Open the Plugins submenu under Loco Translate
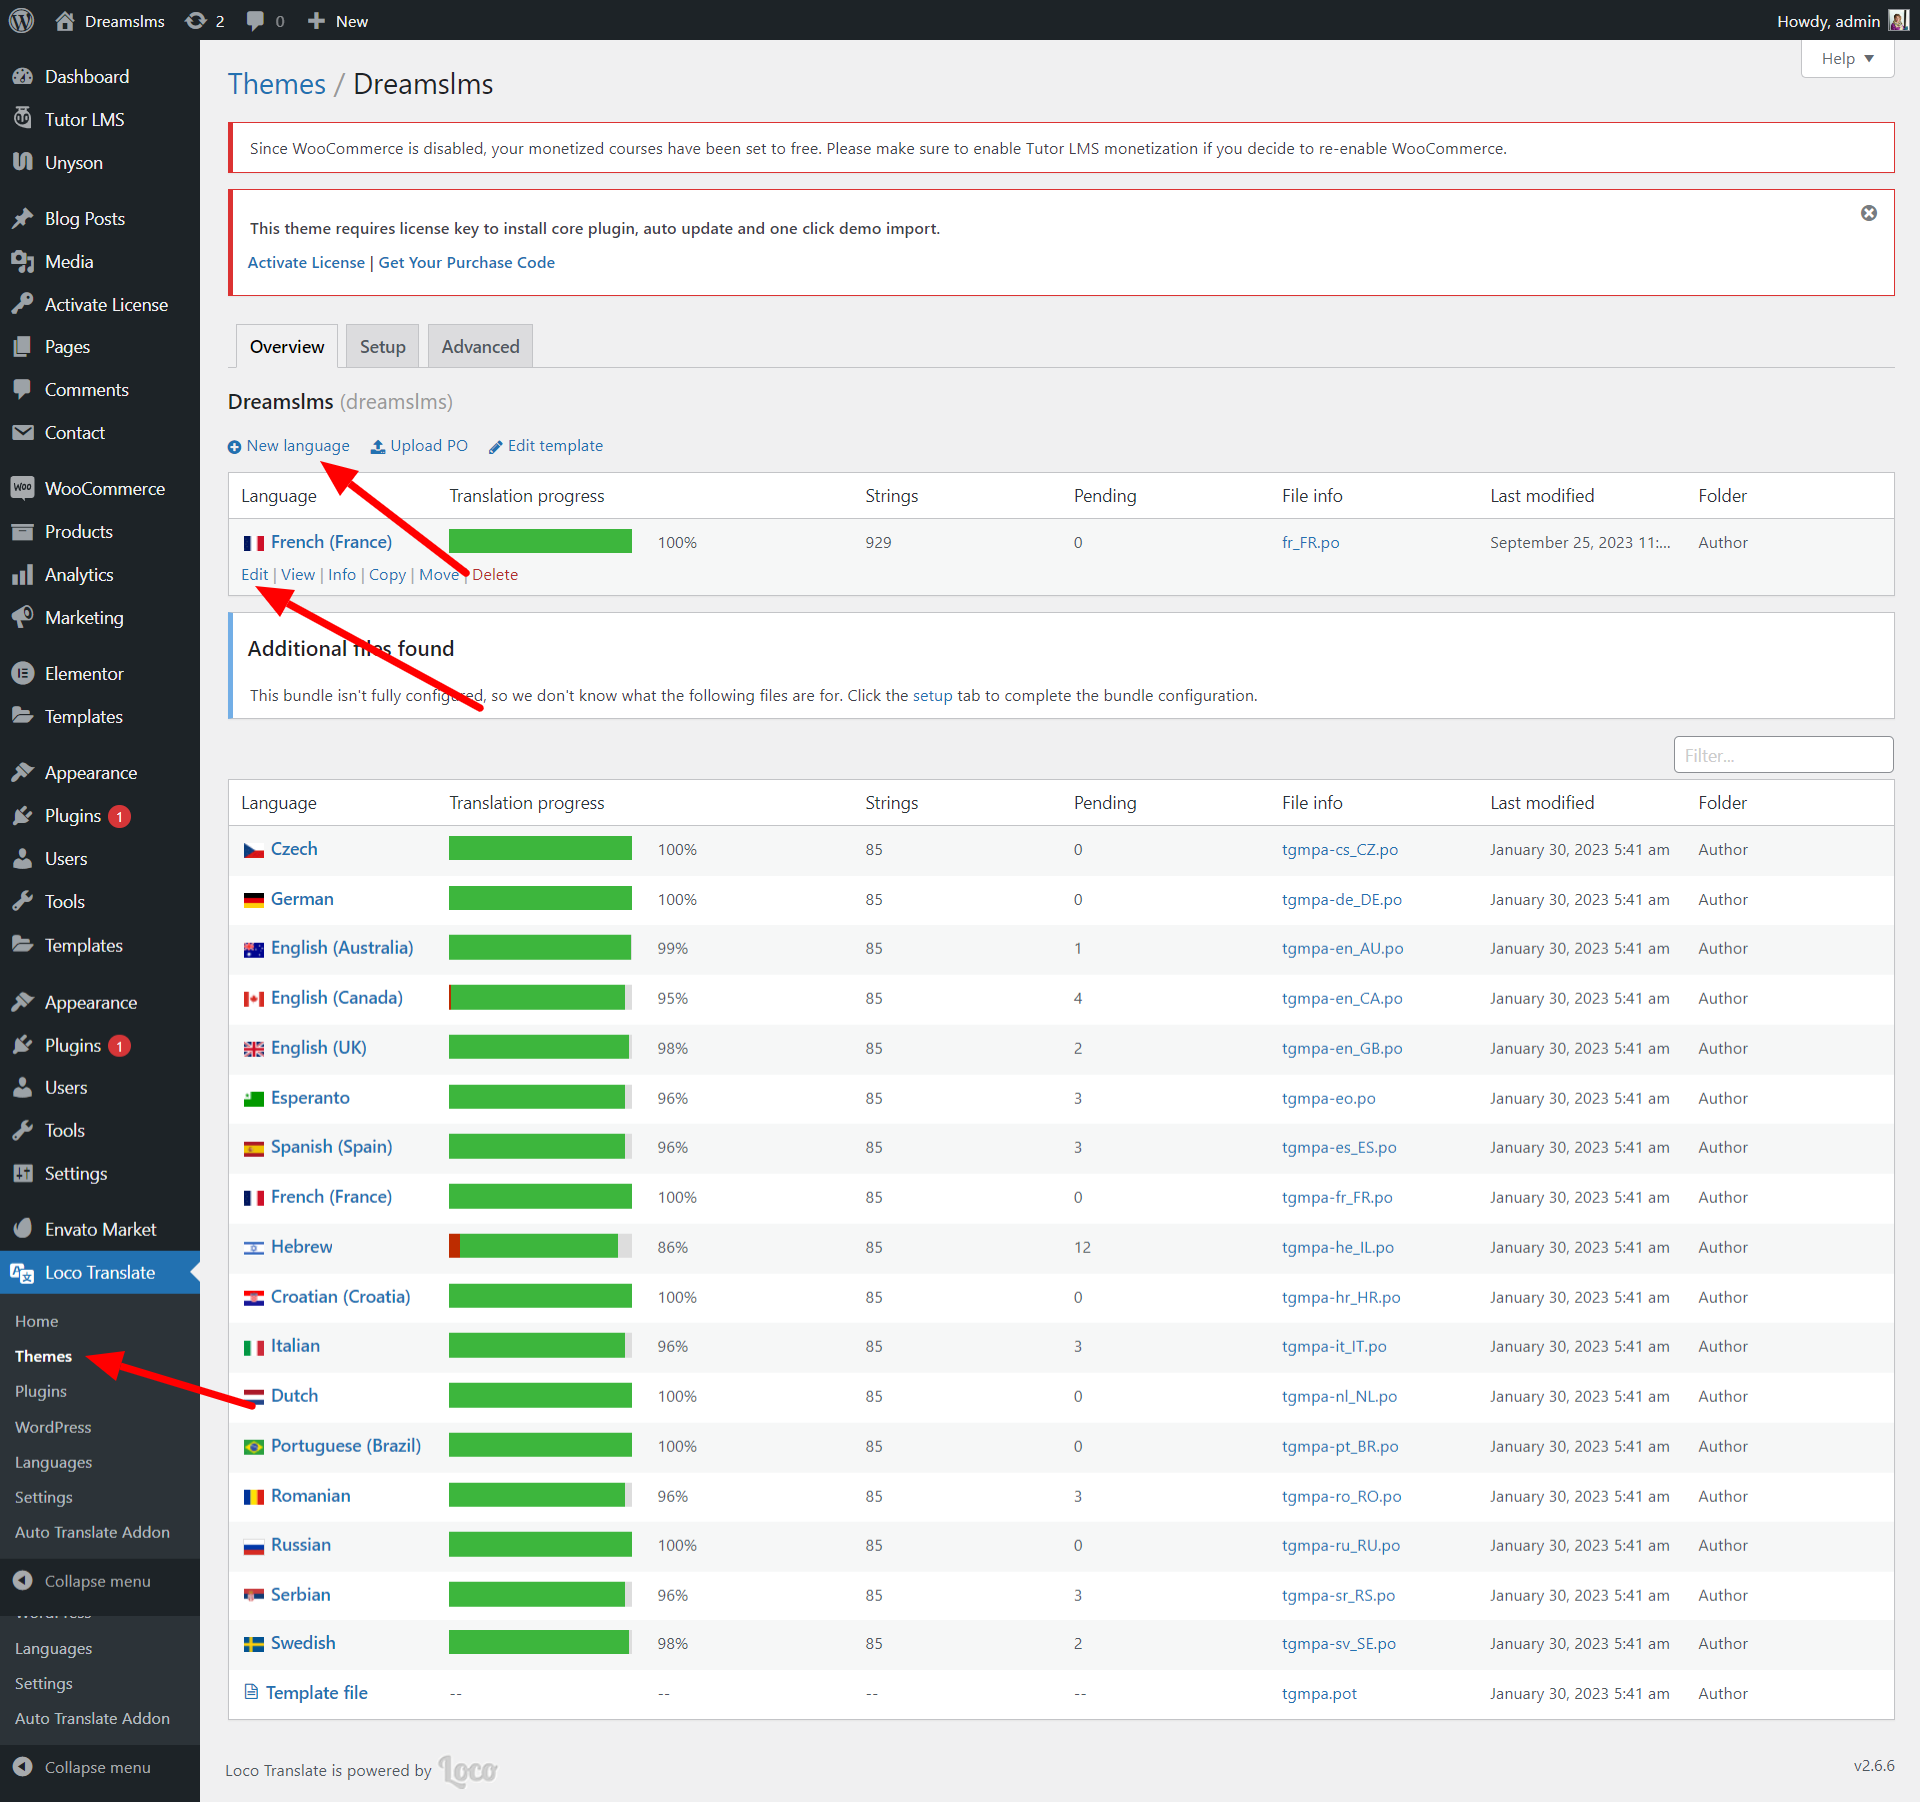Viewport: 1920px width, 1803px height. point(41,1391)
